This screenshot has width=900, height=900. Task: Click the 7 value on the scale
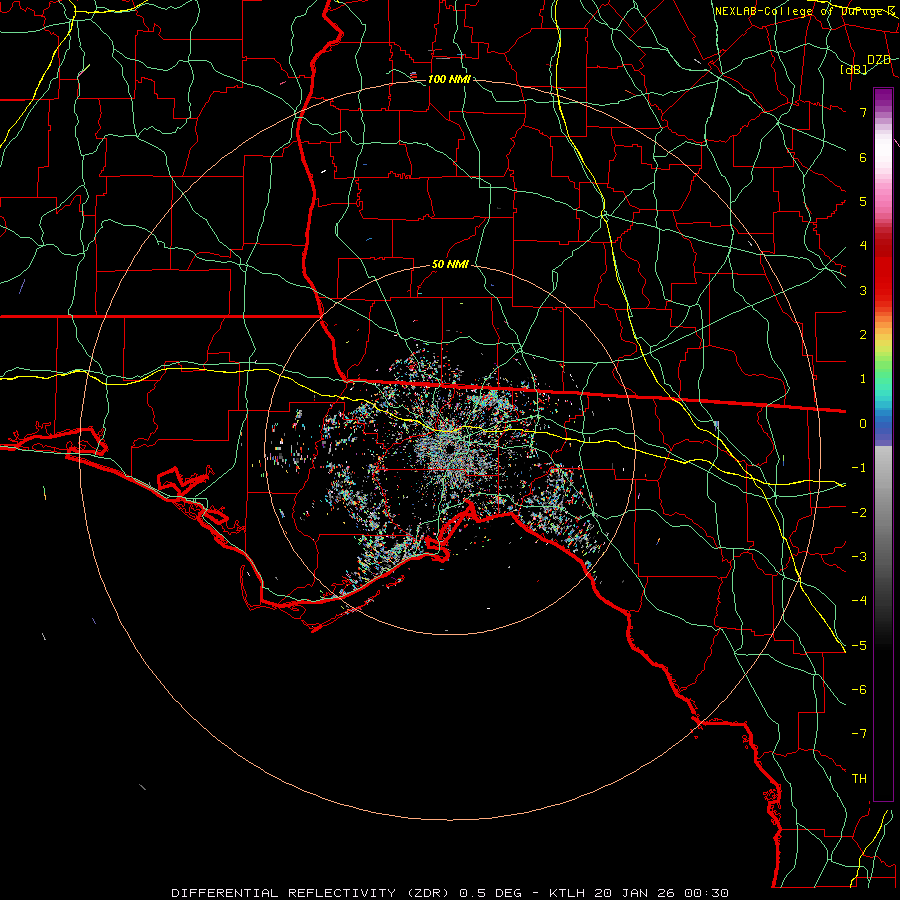click(863, 112)
